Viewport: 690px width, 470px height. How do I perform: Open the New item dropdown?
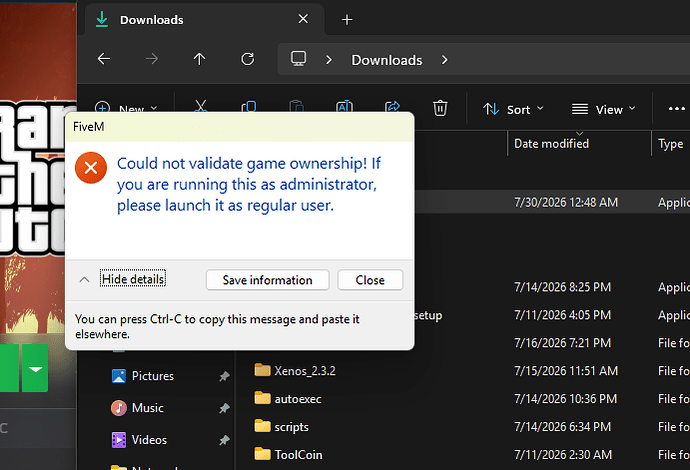pyautogui.click(x=126, y=107)
